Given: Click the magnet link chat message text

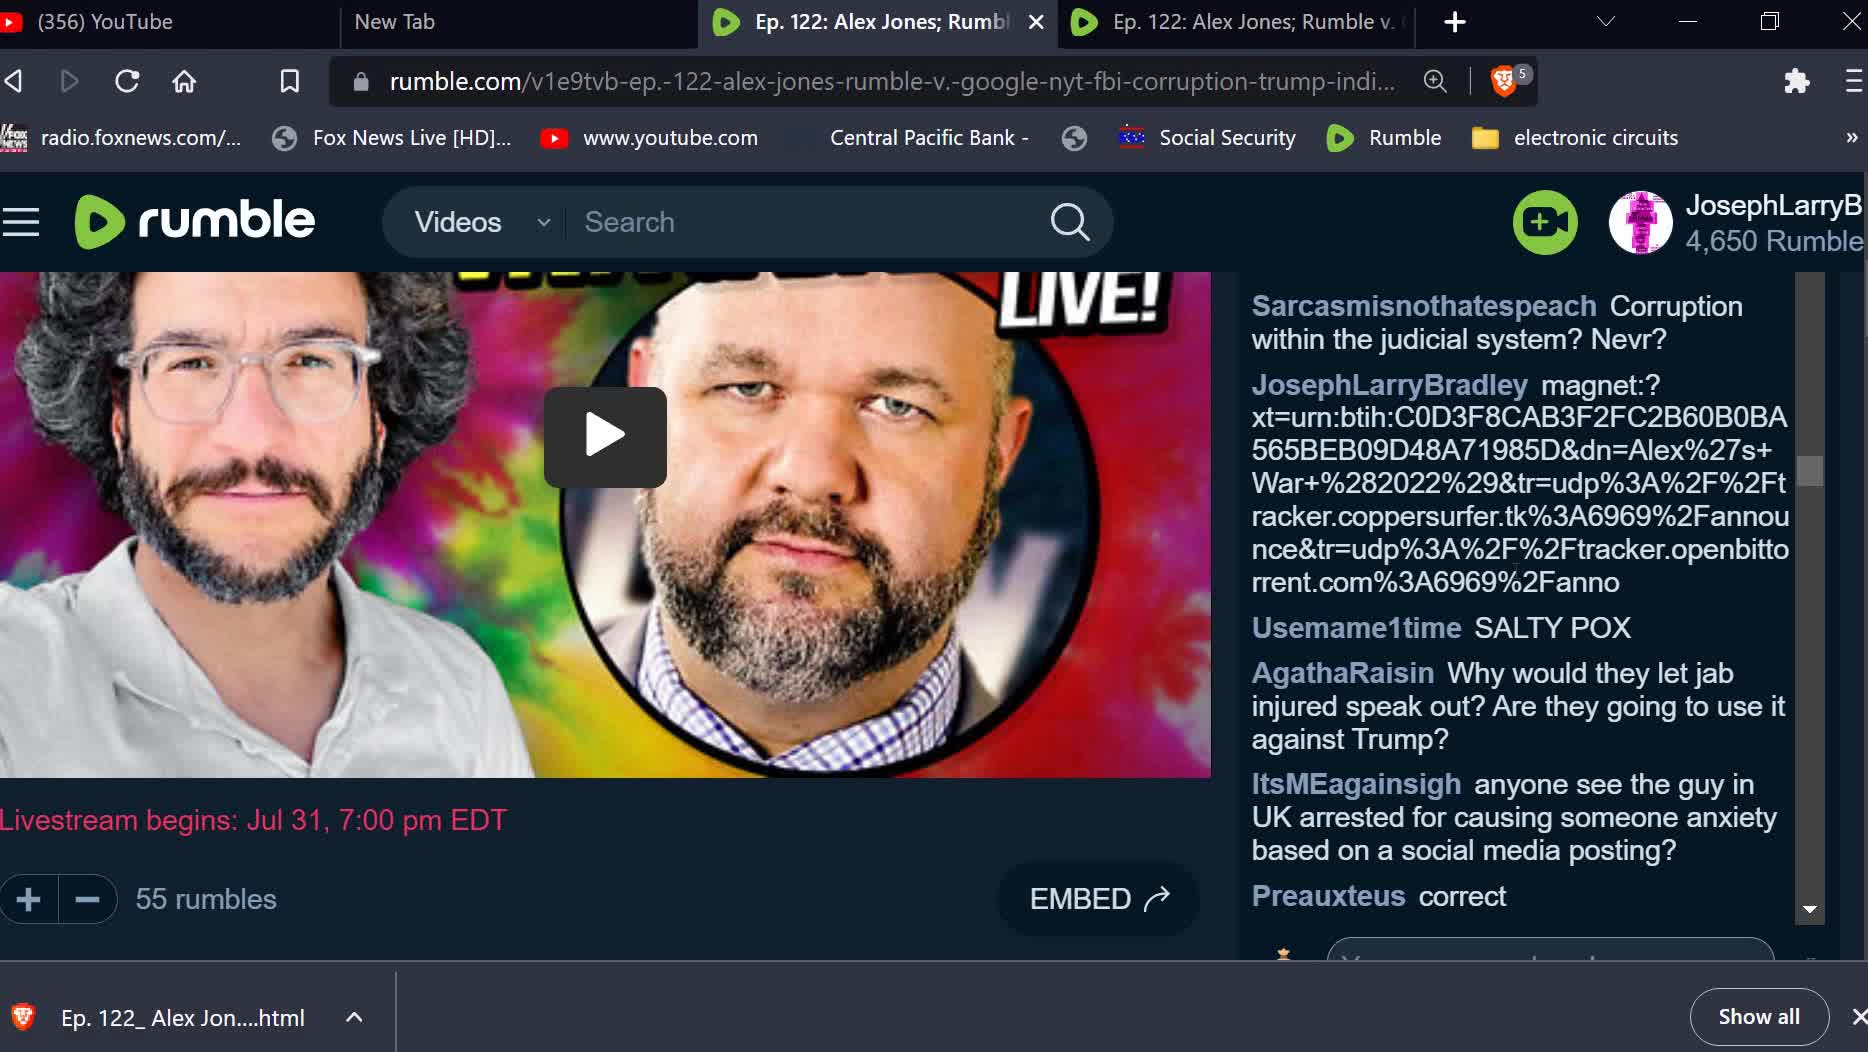Looking at the screenshot, I should point(1520,483).
